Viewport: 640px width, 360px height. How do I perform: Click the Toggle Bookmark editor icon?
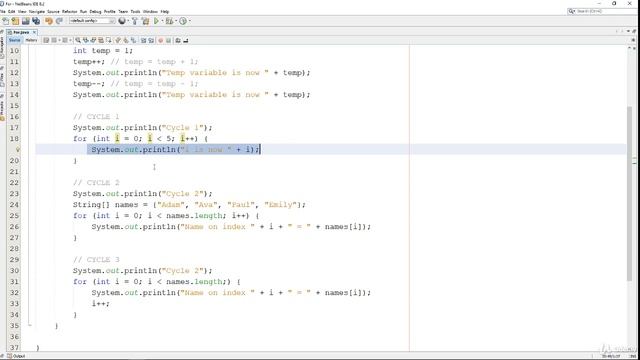point(133,40)
